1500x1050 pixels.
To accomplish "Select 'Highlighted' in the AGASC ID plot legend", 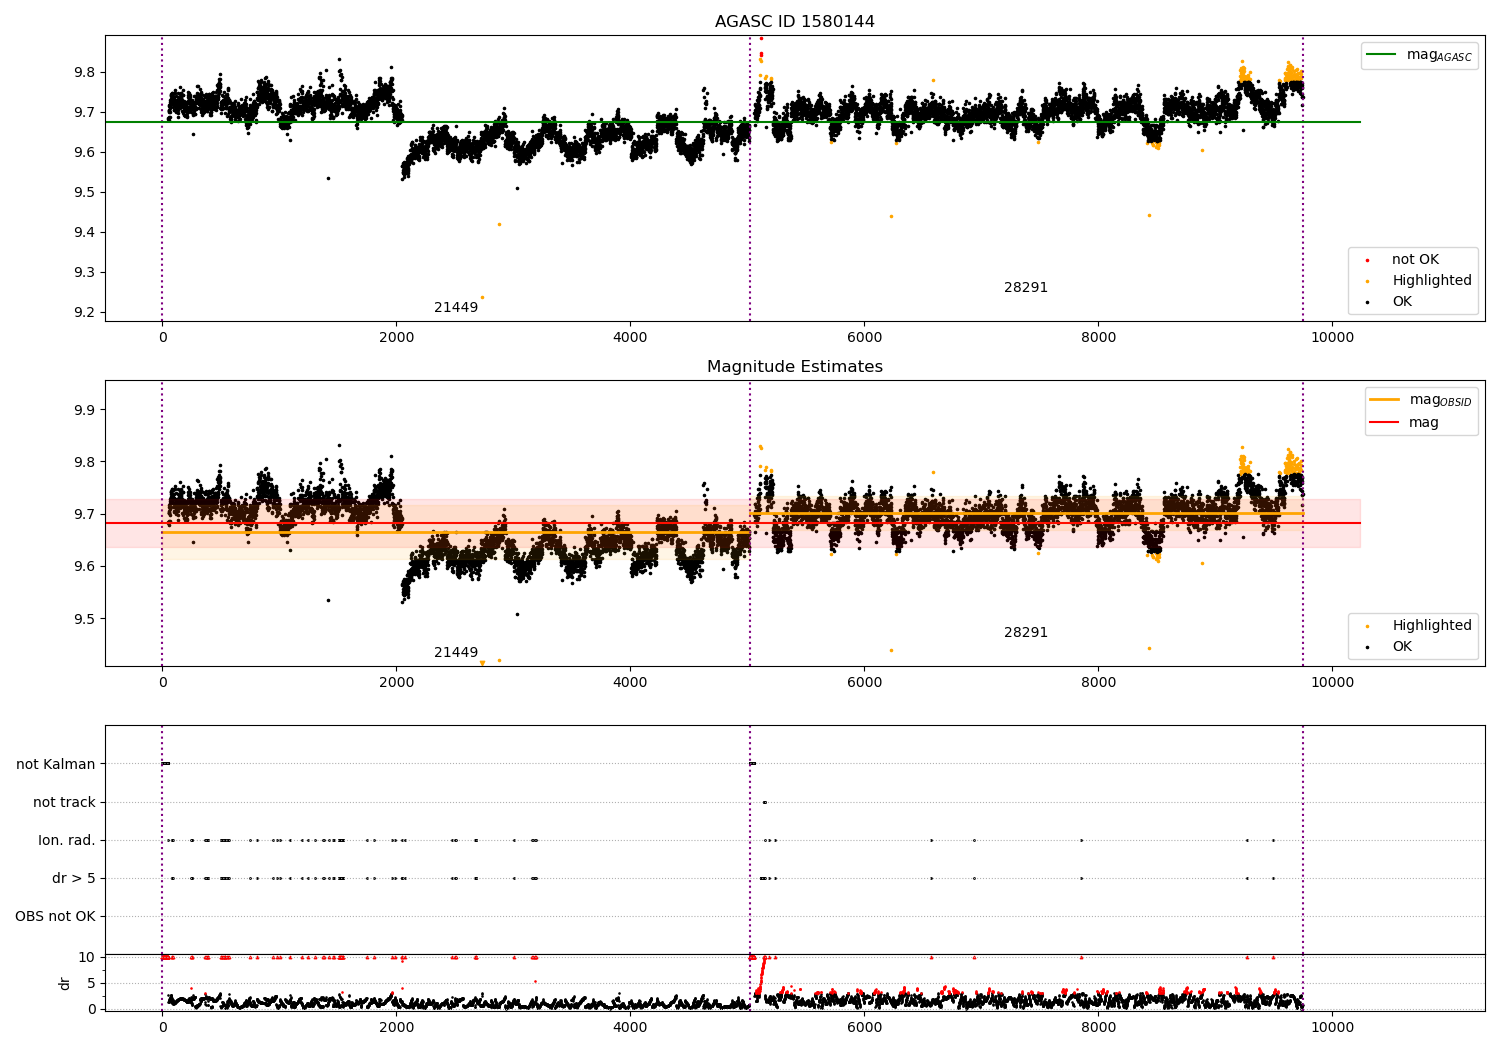I will click(x=1432, y=281).
